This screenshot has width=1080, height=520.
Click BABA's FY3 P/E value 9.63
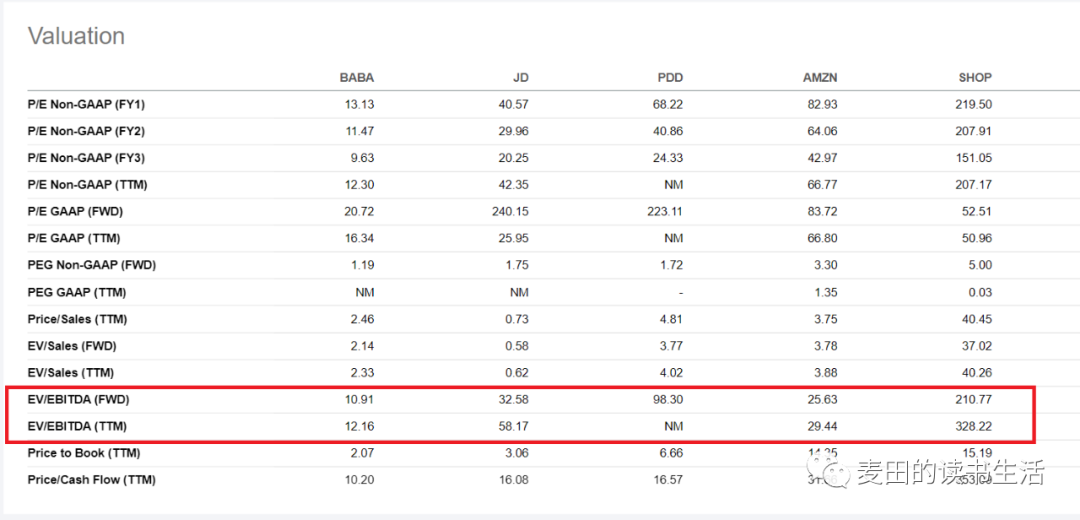coord(362,158)
